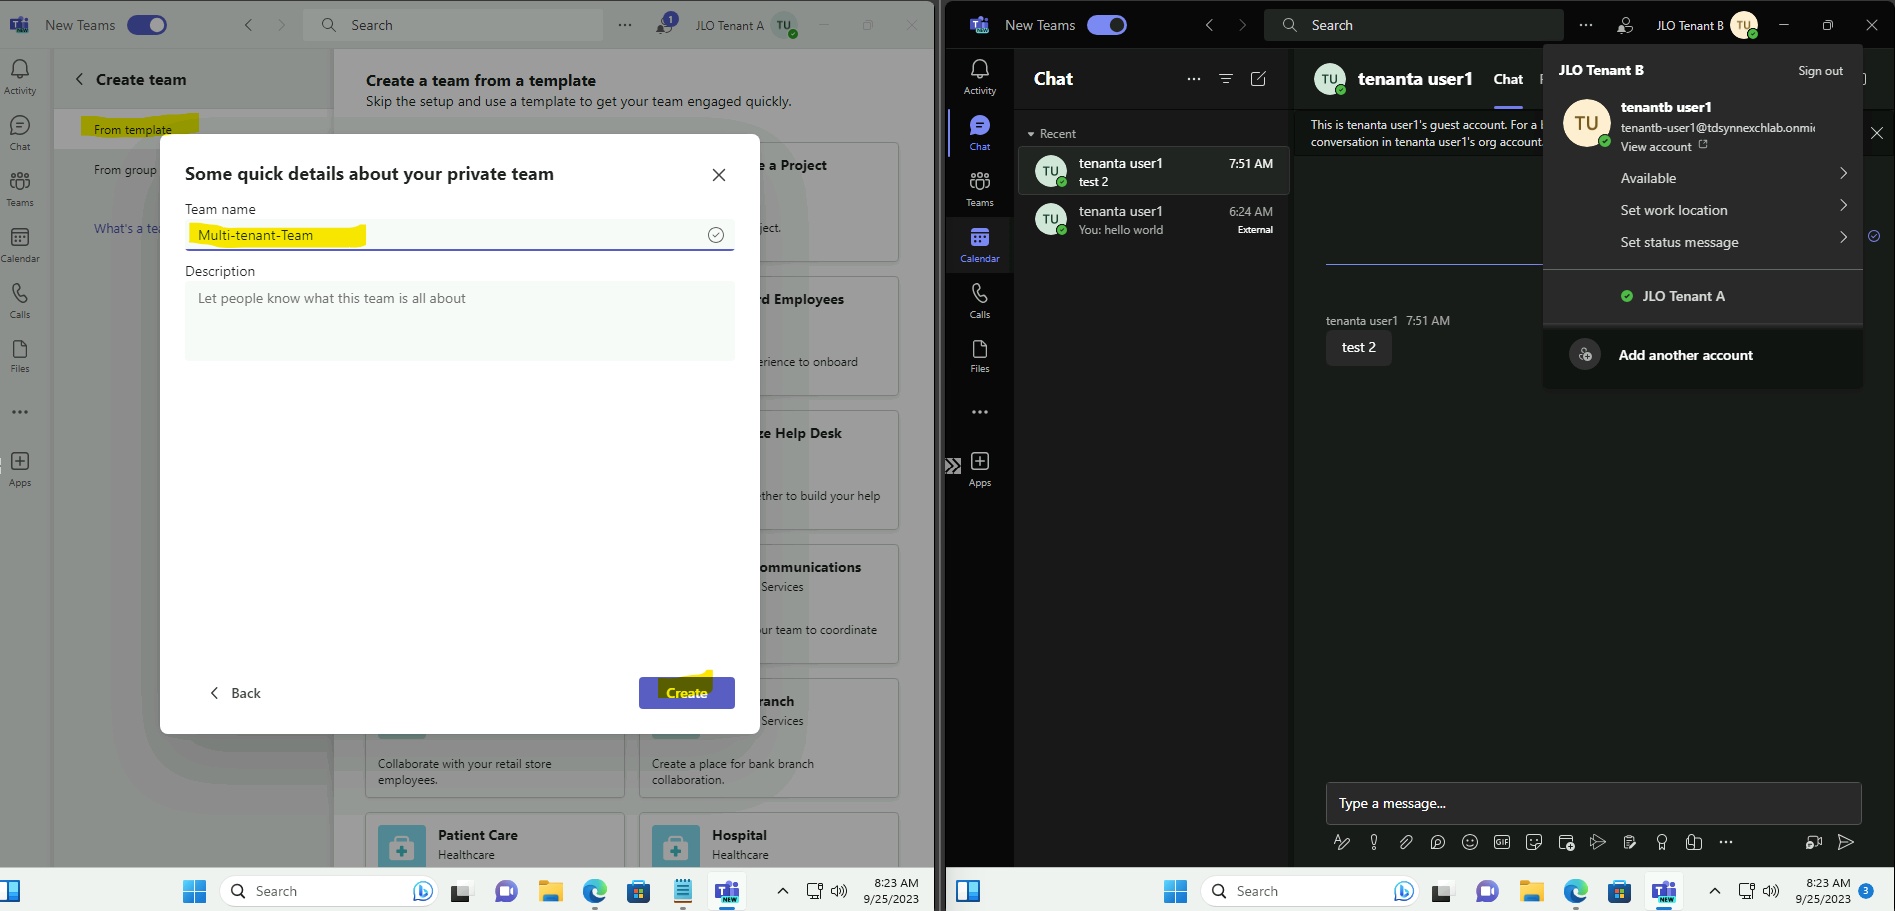
Task: Click the Description text area
Action: click(460, 320)
